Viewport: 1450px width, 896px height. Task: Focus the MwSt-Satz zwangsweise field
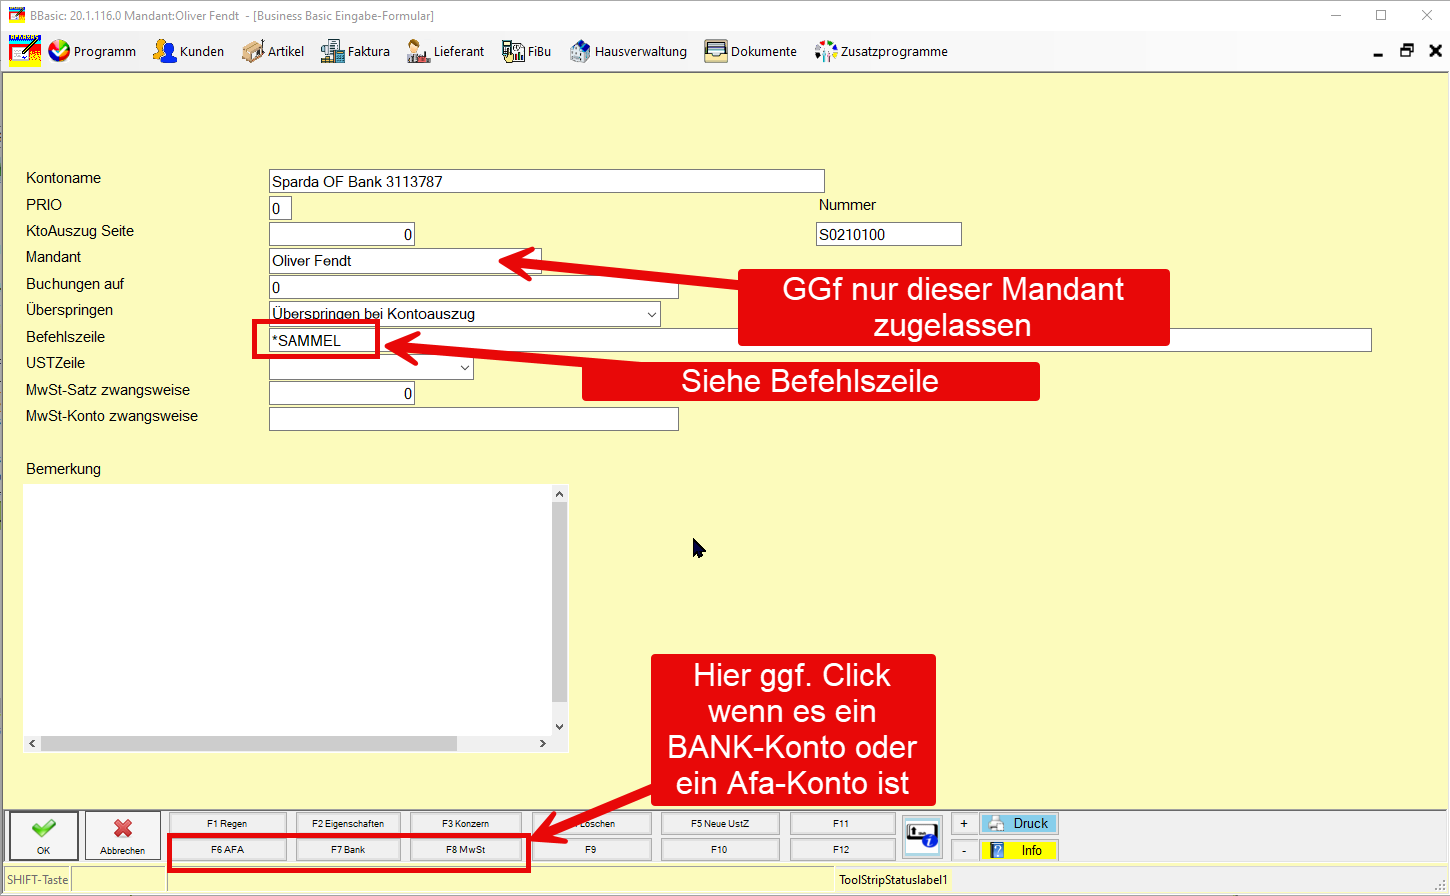(x=342, y=393)
